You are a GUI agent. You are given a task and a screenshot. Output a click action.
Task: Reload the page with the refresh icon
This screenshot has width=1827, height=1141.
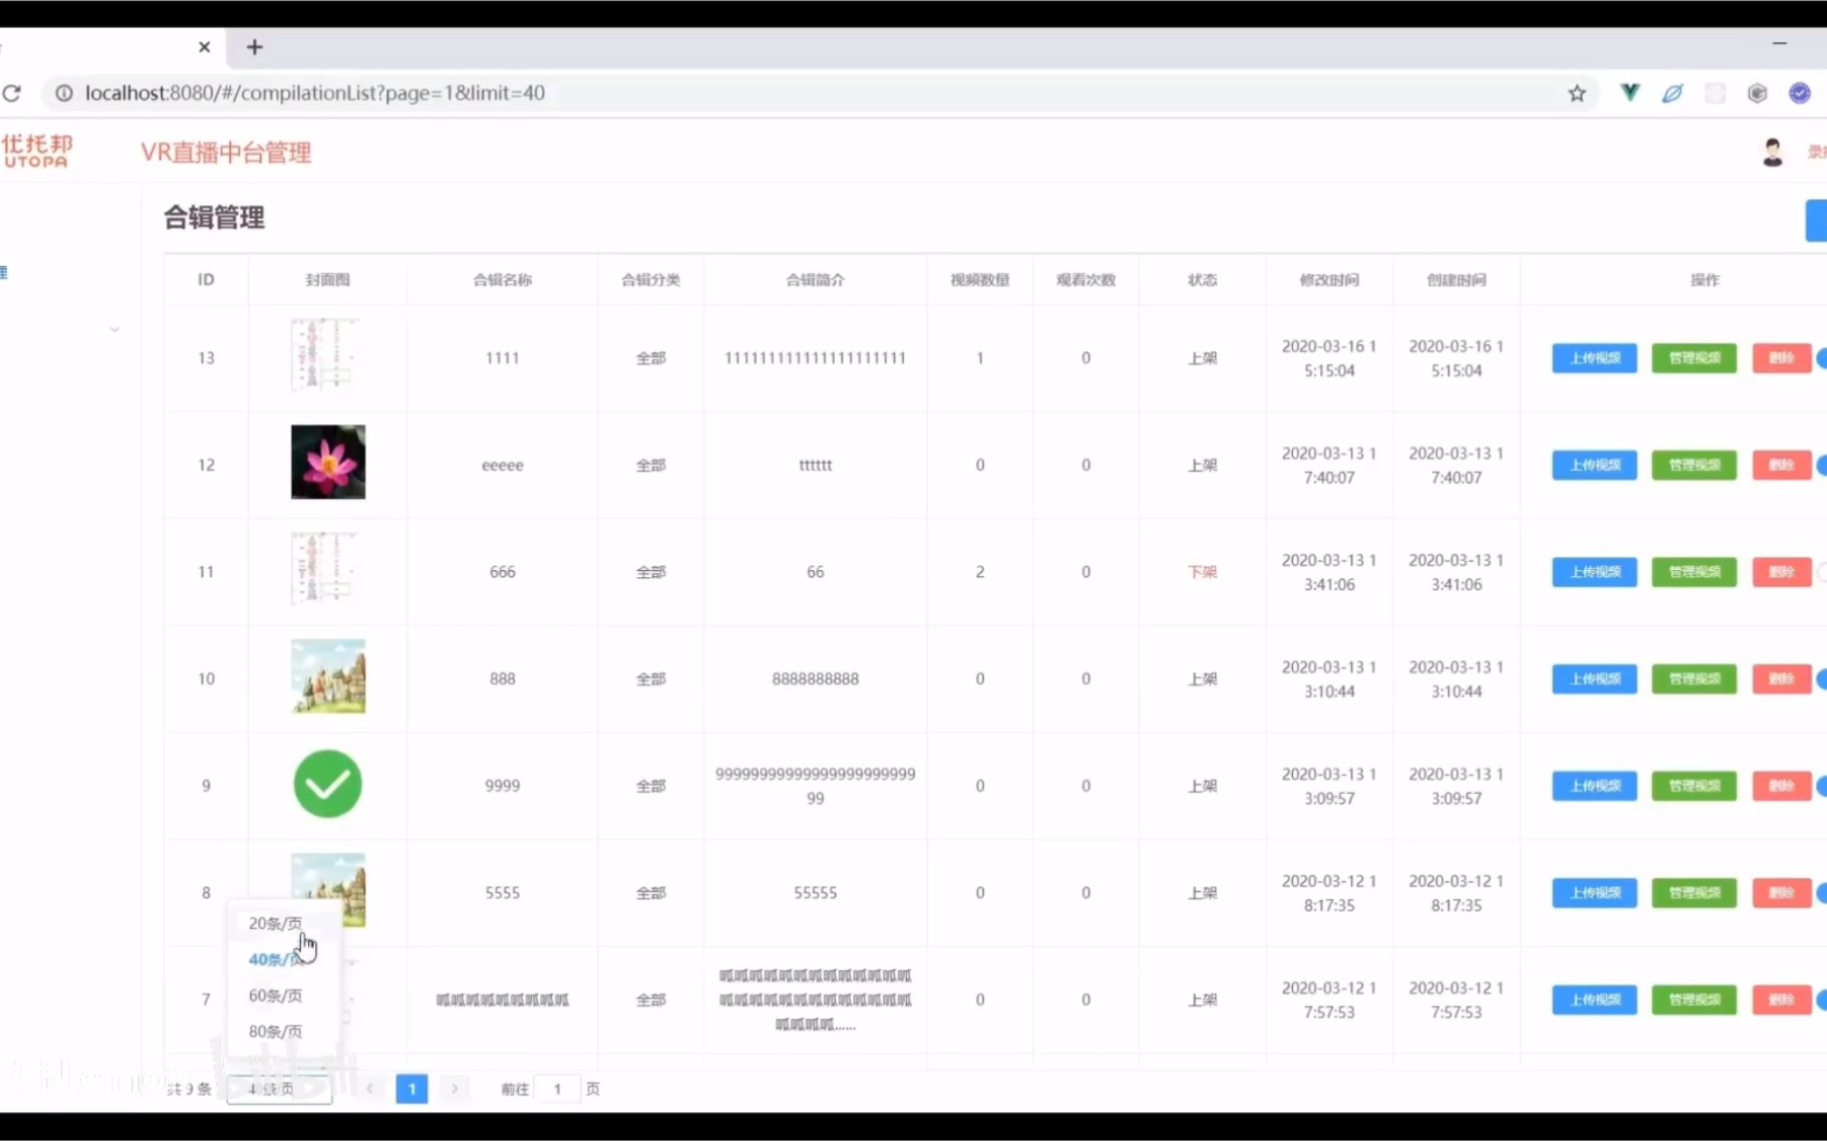[x=12, y=93]
